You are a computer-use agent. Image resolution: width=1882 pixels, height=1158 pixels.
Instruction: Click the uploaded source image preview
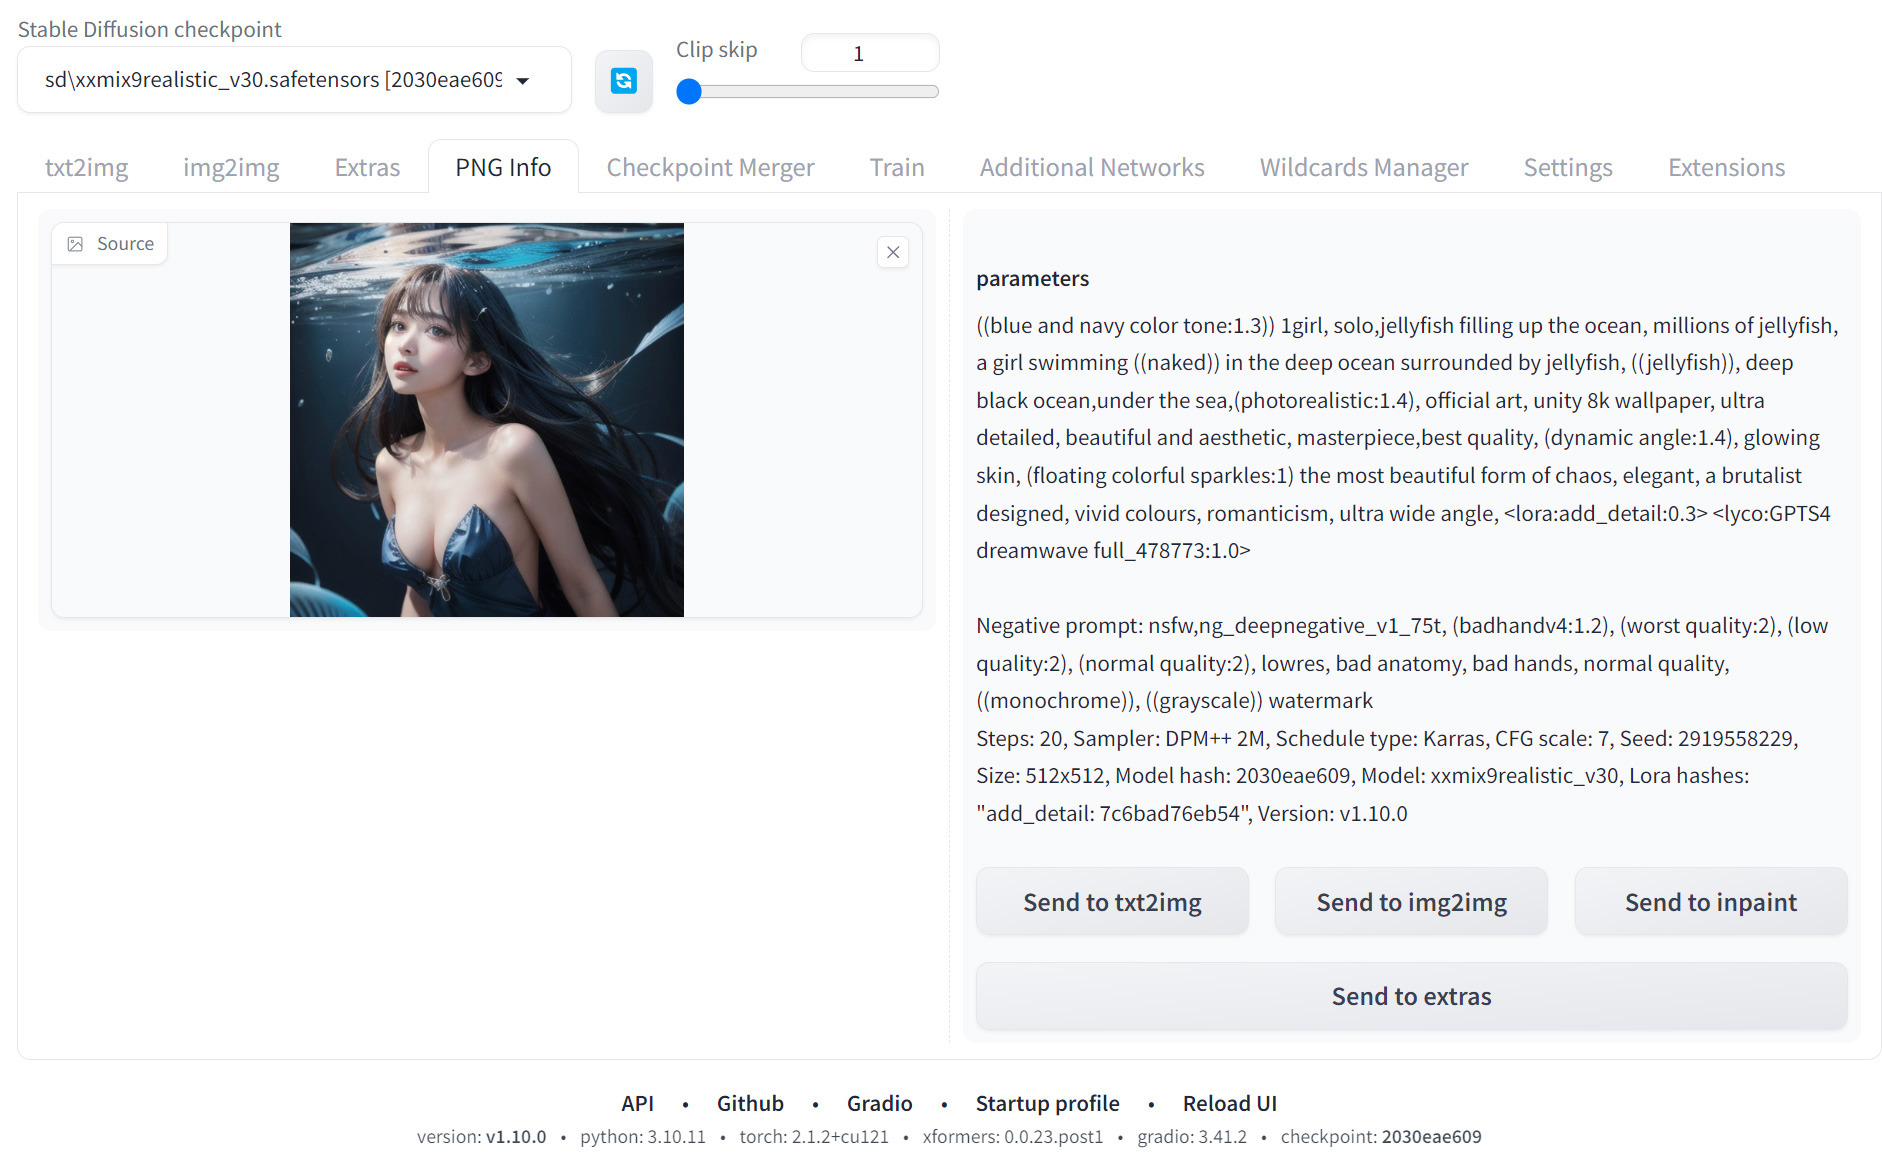[x=487, y=420]
